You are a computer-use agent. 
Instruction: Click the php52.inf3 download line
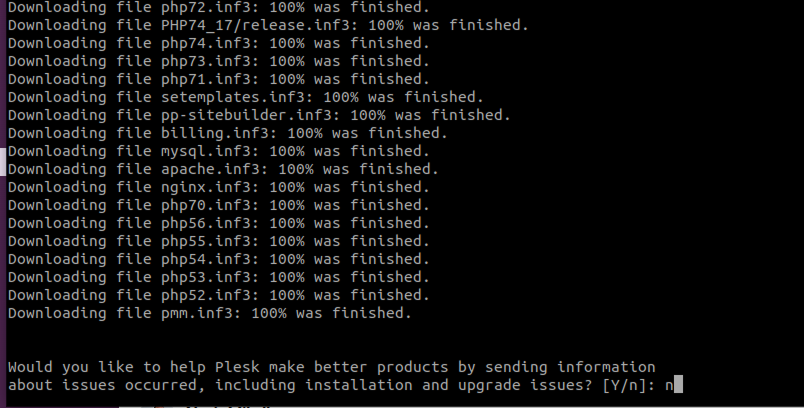(x=218, y=295)
